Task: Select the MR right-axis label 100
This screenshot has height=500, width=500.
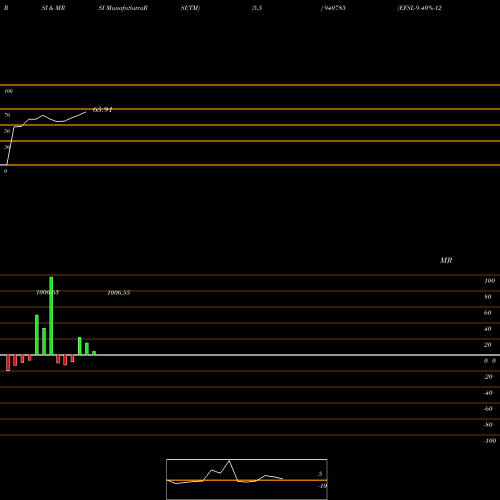Action: coord(489,281)
